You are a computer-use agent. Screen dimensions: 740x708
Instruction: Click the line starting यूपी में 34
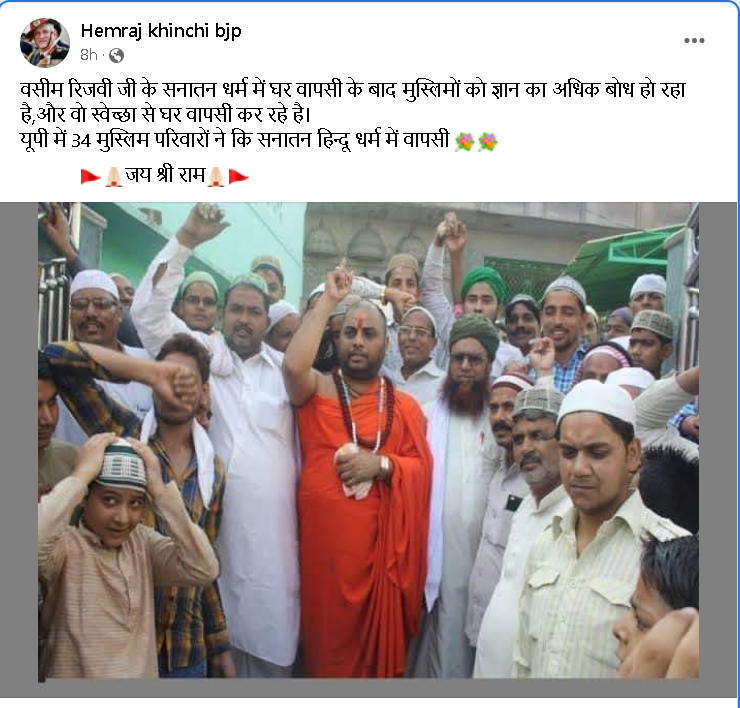tap(235, 140)
